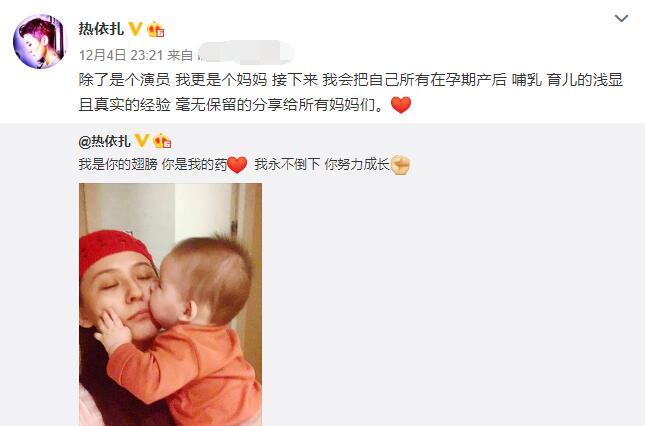The height and width of the screenshot is (426, 645).
Task: Click the text 我永不倒下 in repost
Action: pyautogui.click(x=287, y=165)
